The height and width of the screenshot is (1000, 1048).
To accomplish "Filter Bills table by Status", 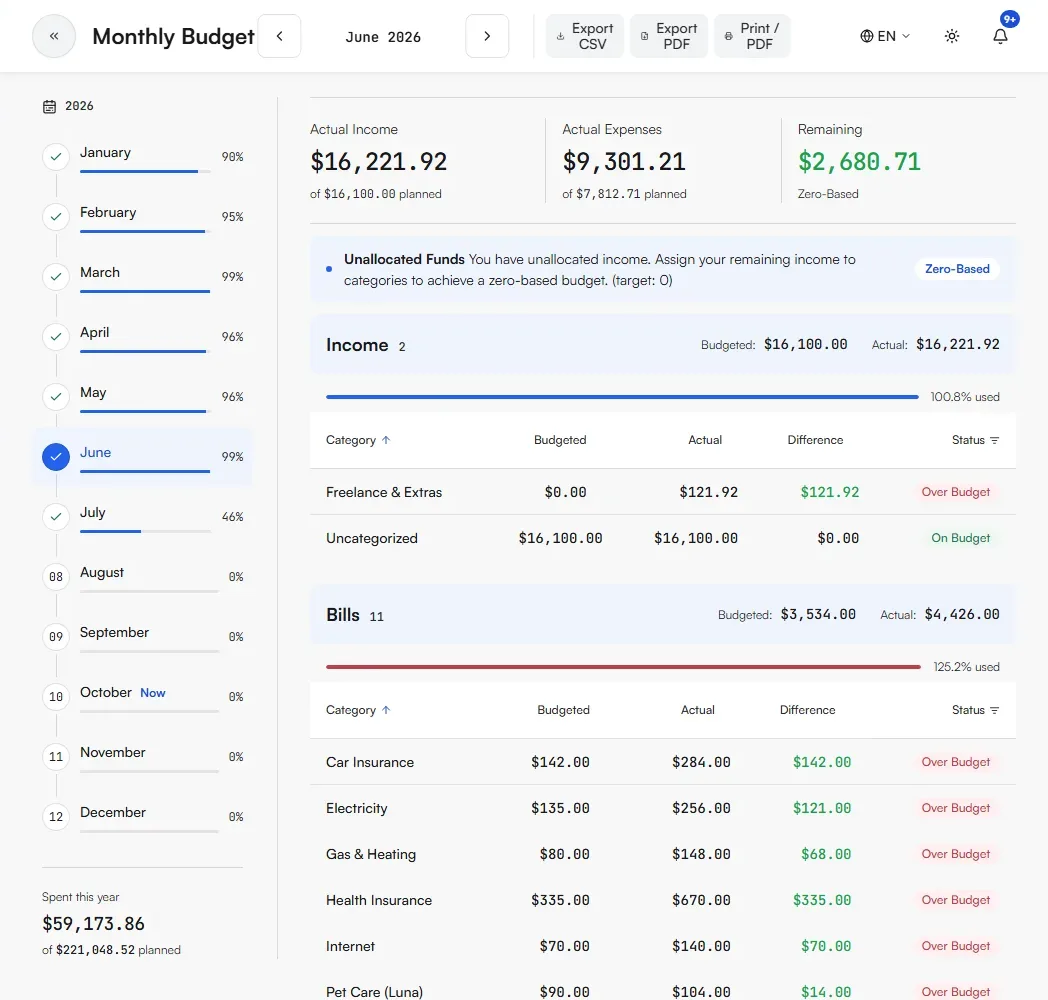I will pyautogui.click(x=975, y=710).
